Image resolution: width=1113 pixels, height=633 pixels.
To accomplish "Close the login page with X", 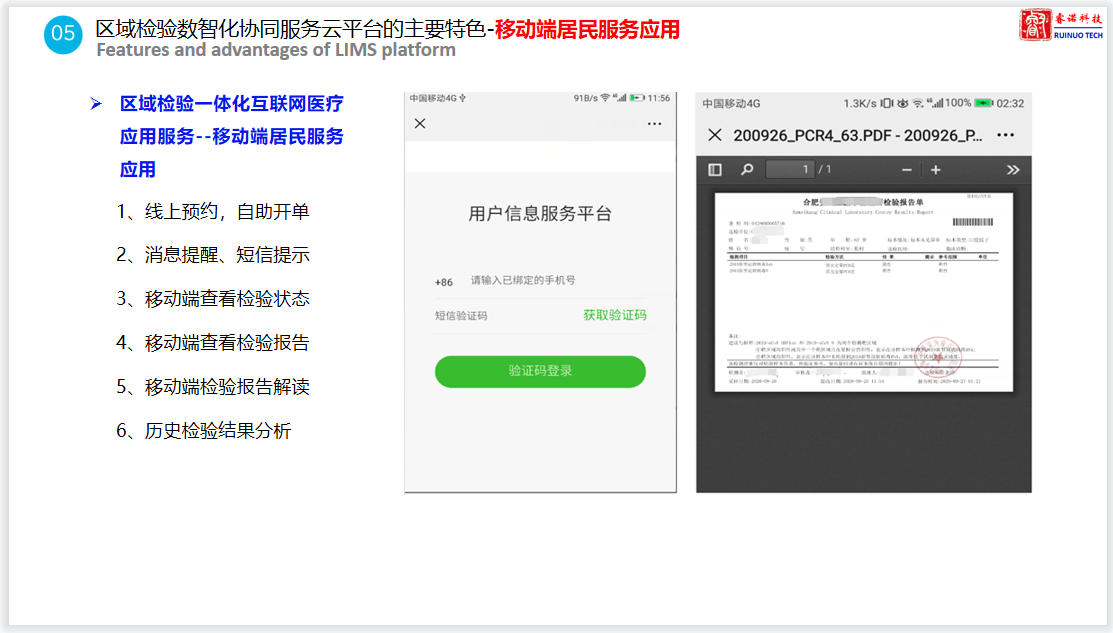I will click(420, 123).
